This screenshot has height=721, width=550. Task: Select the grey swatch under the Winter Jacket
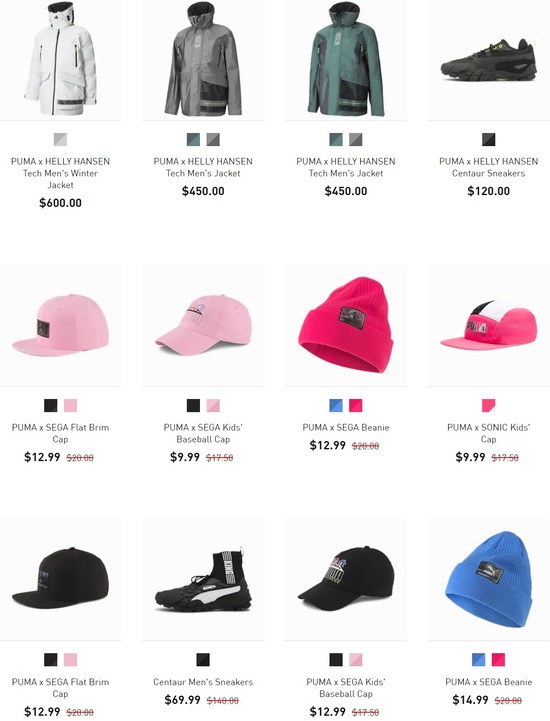pos(60,139)
